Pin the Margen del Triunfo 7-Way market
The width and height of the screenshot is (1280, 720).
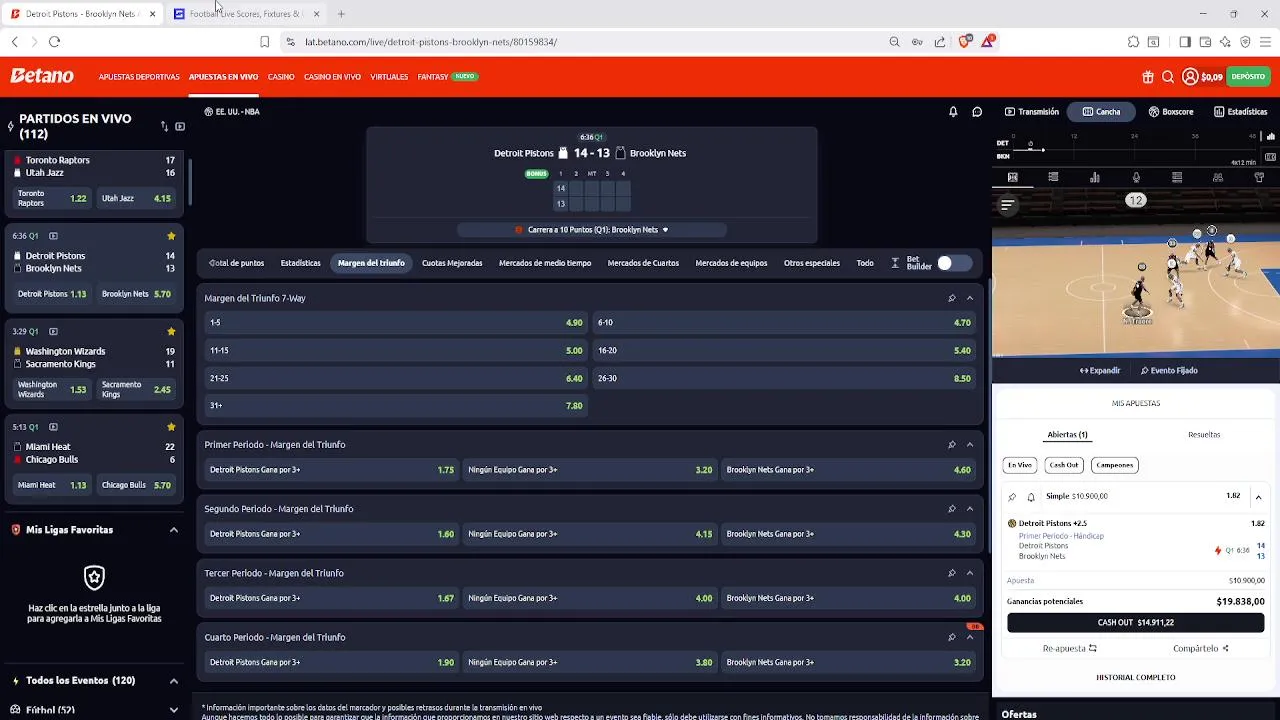click(952, 298)
